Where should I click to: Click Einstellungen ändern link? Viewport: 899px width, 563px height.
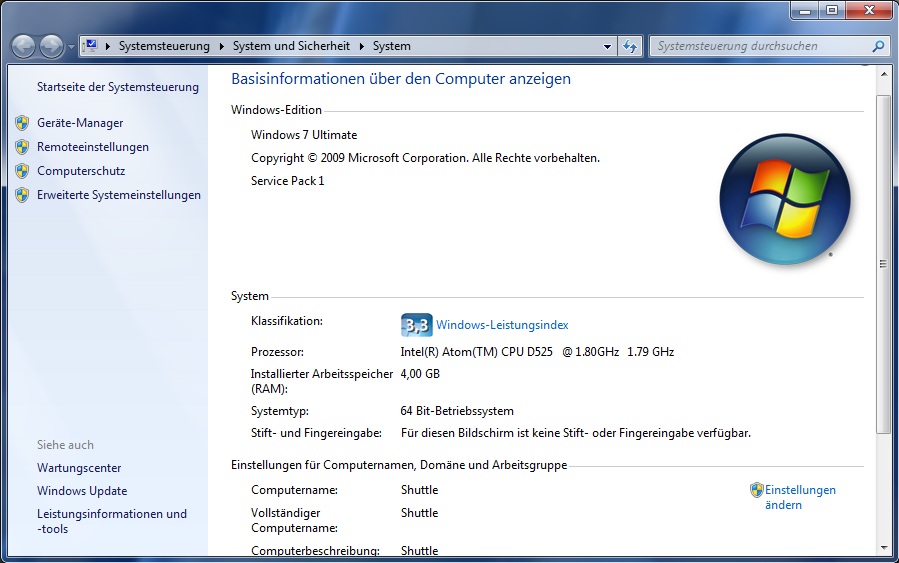click(x=800, y=497)
